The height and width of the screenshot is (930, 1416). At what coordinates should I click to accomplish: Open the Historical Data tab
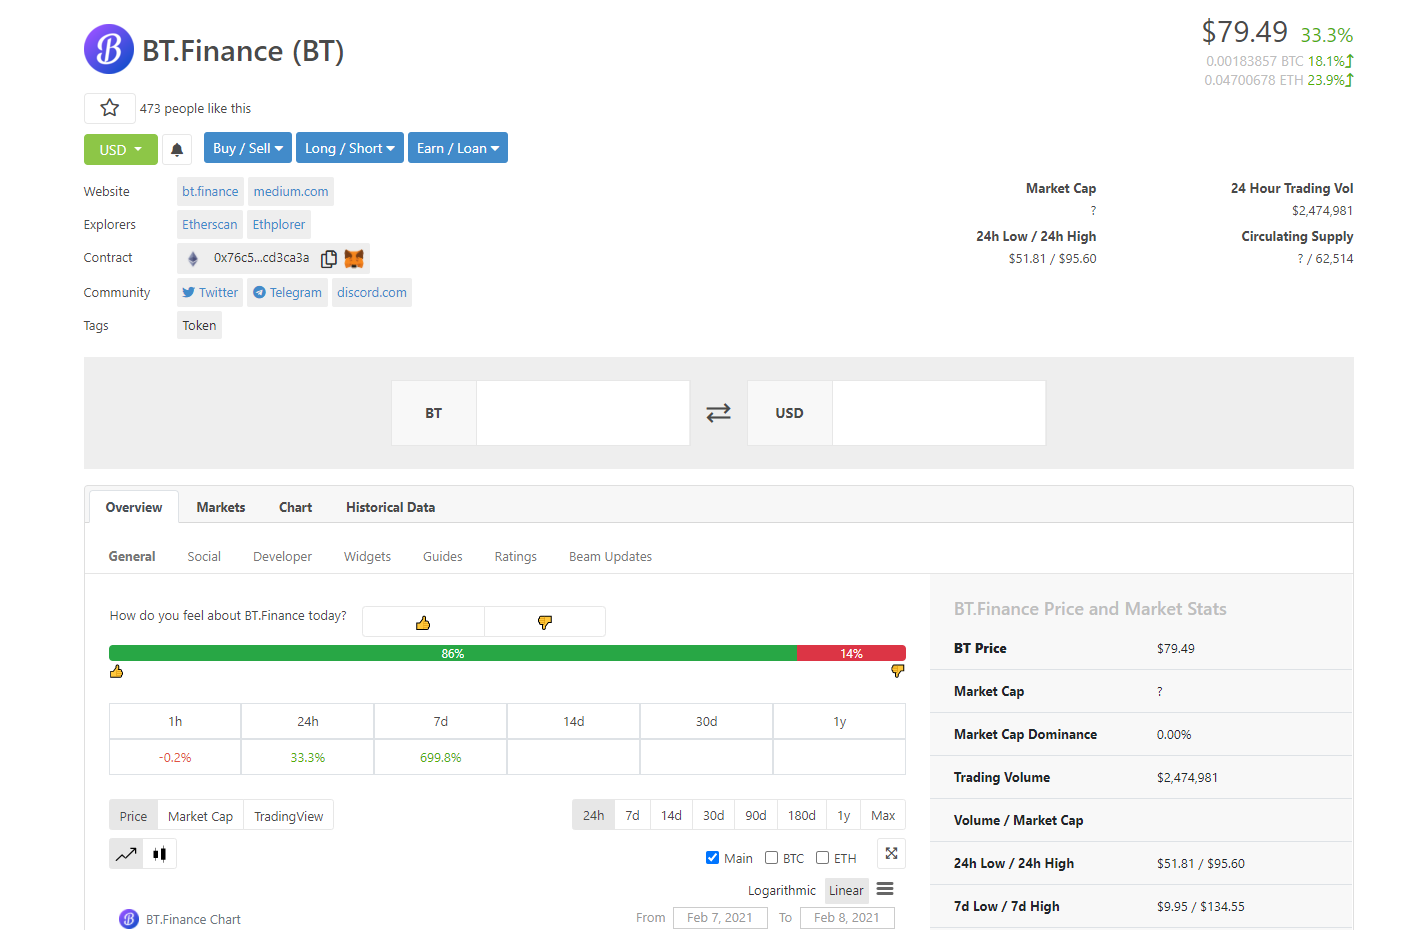point(391,507)
